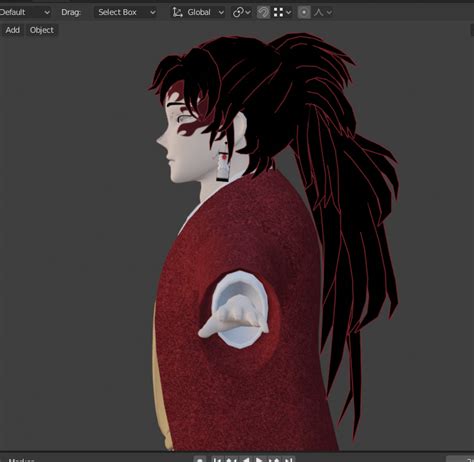Open the Marker menu in timeline
This screenshot has height=462, width=474.
pos(21,460)
